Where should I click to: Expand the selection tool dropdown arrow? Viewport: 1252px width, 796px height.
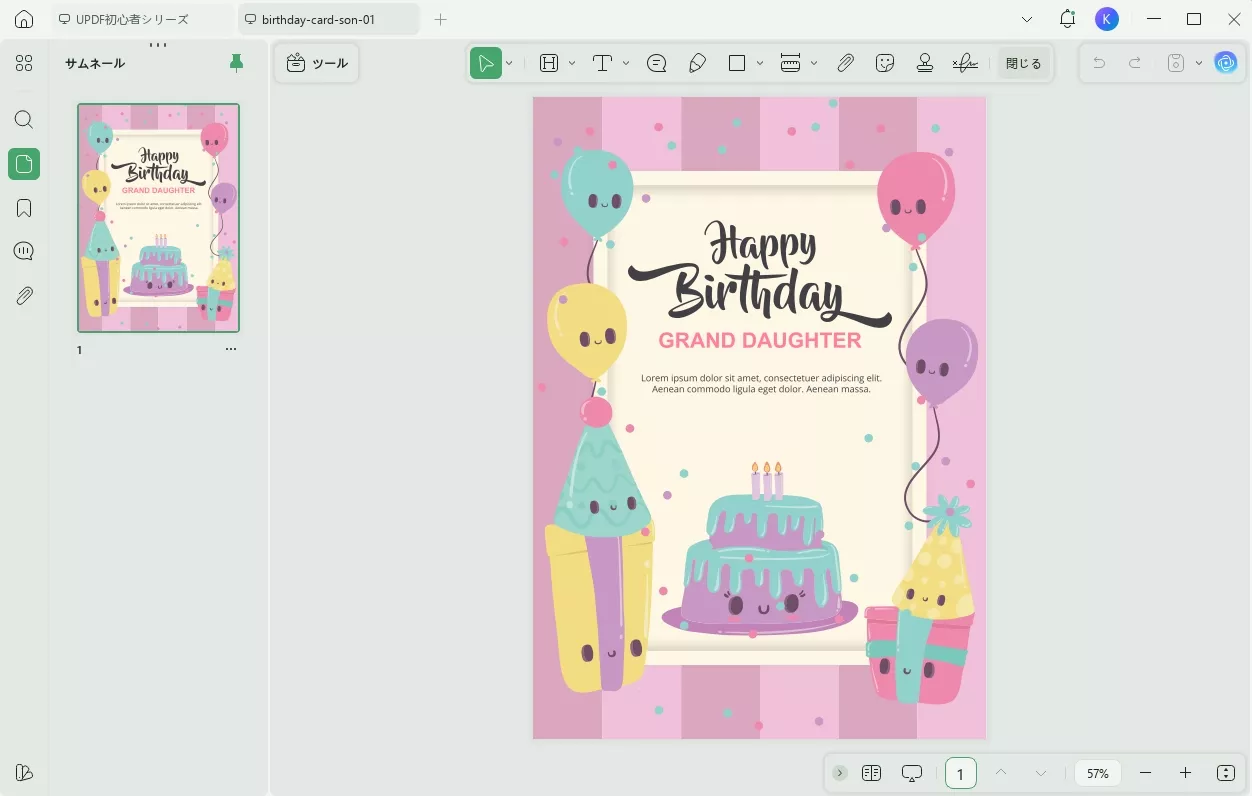[x=509, y=63]
